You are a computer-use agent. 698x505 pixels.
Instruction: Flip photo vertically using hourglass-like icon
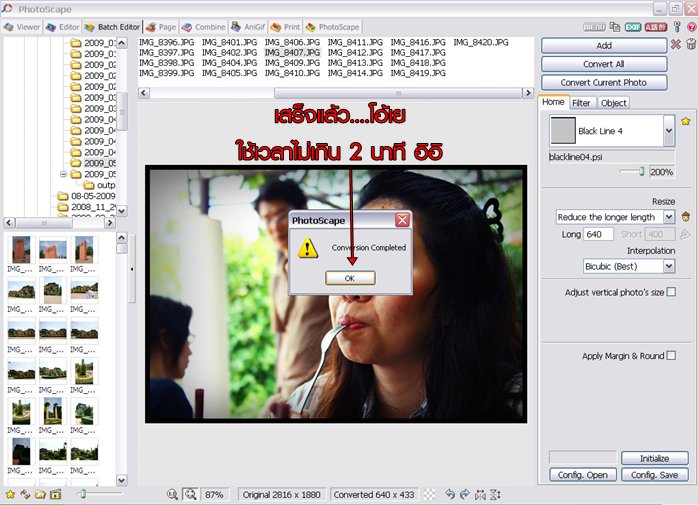click(x=495, y=494)
